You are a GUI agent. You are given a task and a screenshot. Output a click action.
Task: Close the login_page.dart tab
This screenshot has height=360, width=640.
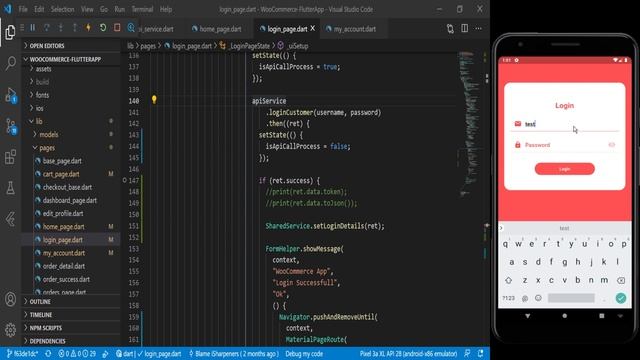point(313,28)
